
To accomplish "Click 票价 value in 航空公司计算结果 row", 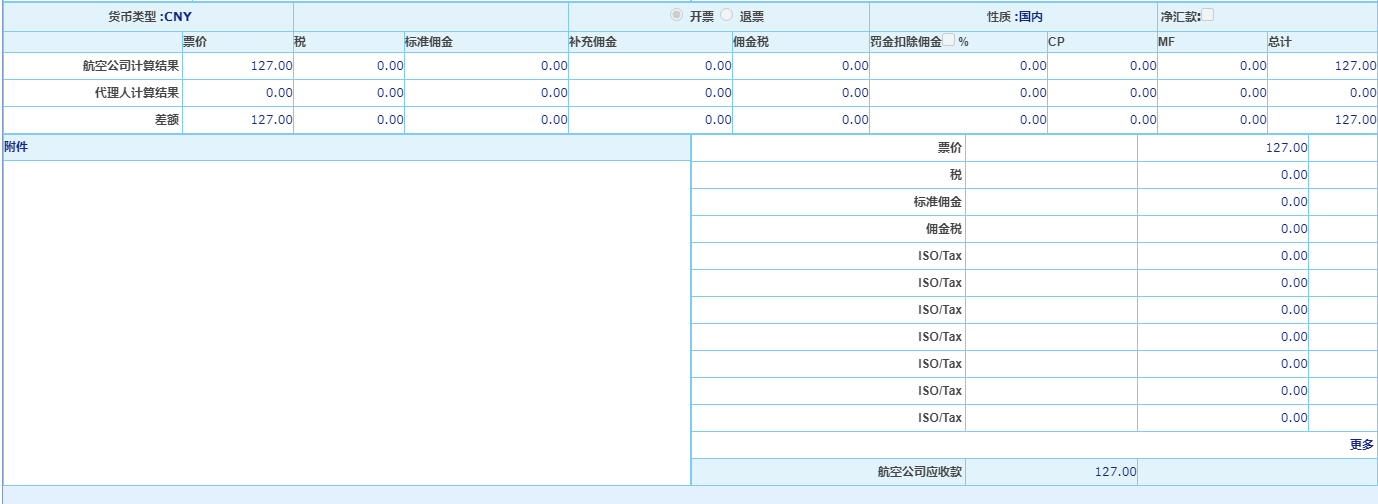I will [x=271, y=66].
